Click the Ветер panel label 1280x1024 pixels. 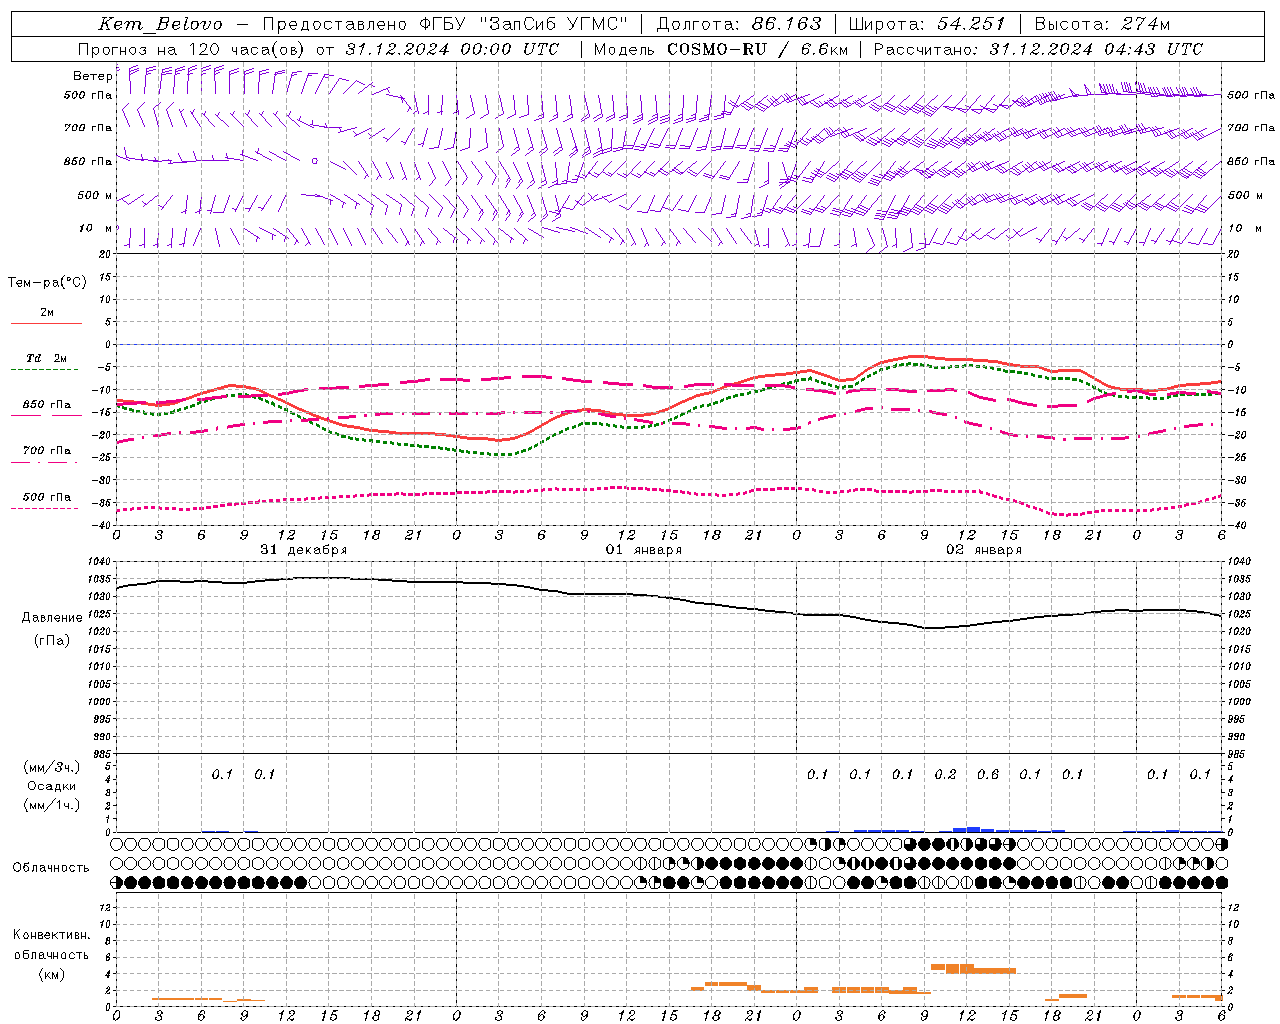(92, 76)
